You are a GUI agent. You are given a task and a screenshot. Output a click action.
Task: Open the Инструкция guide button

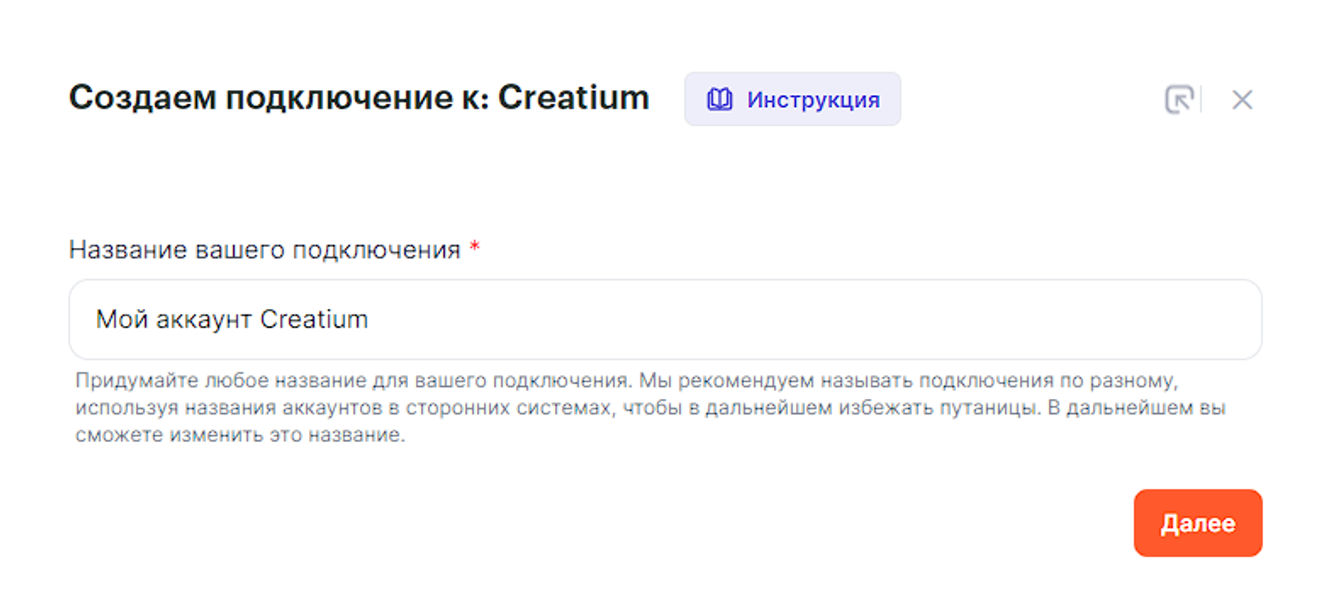792,100
